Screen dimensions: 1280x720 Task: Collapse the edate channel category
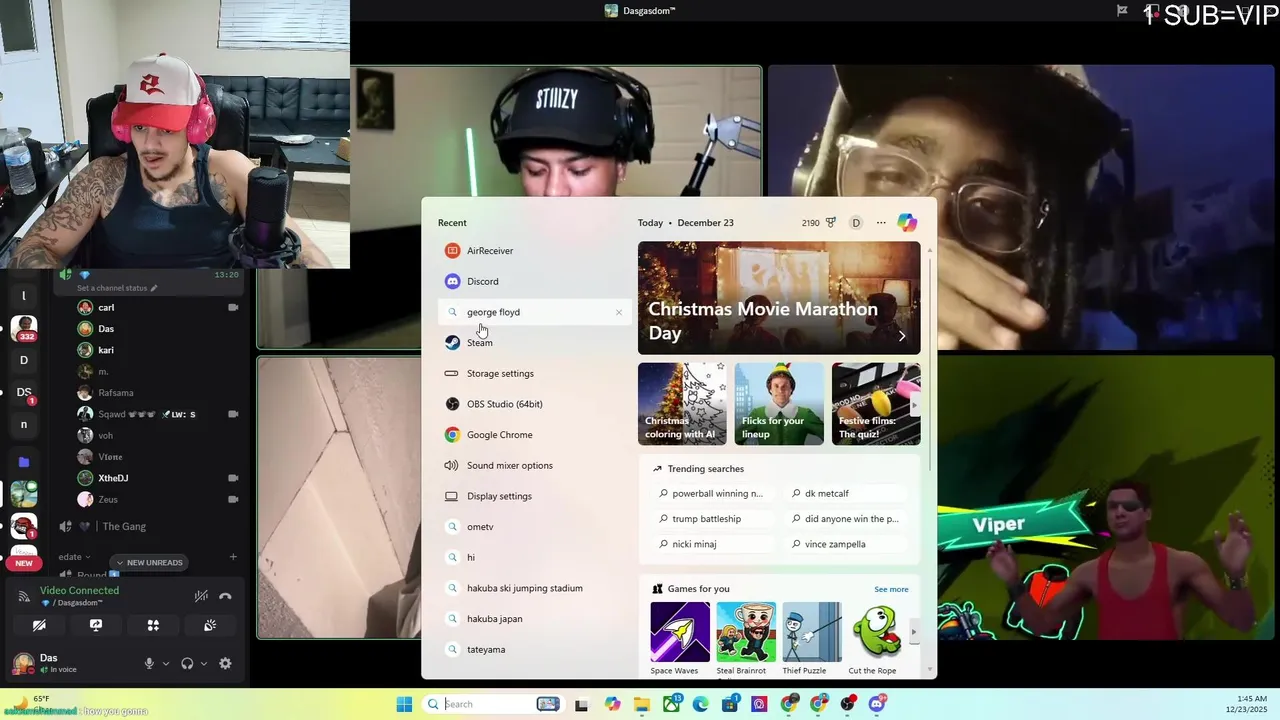[x=75, y=557]
